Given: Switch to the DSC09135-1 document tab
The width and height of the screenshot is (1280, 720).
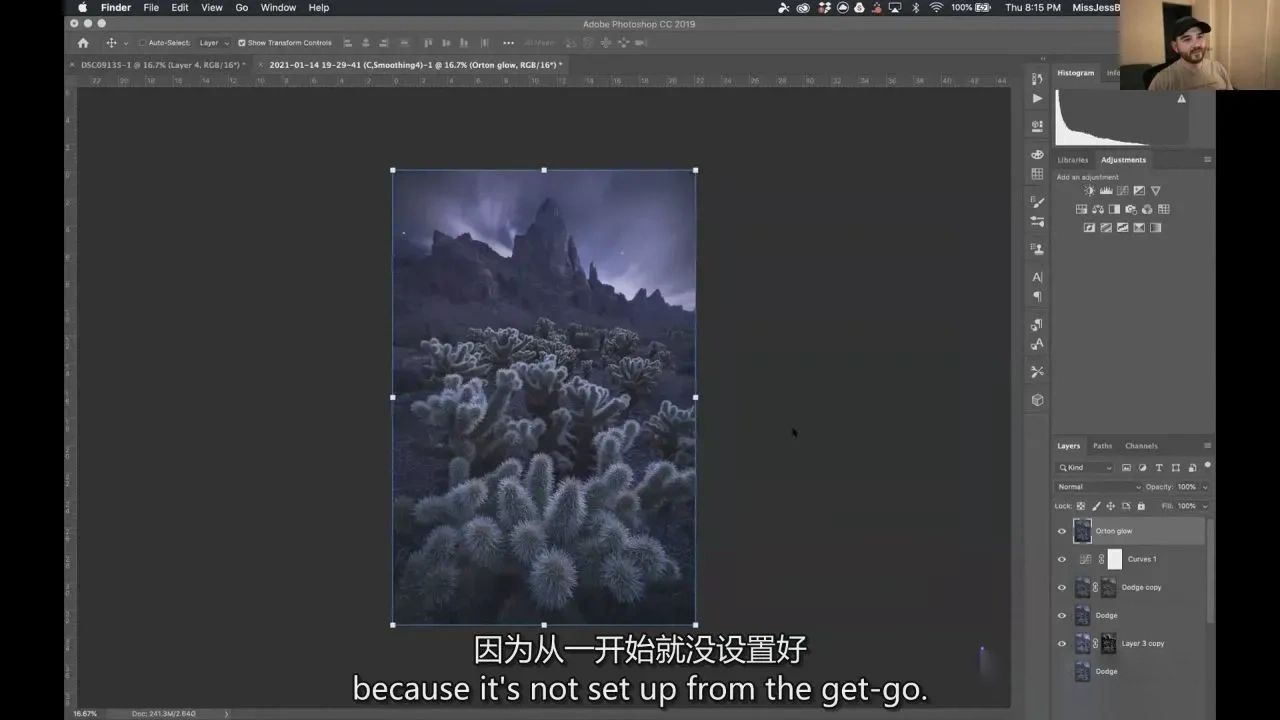Looking at the screenshot, I should [163, 65].
